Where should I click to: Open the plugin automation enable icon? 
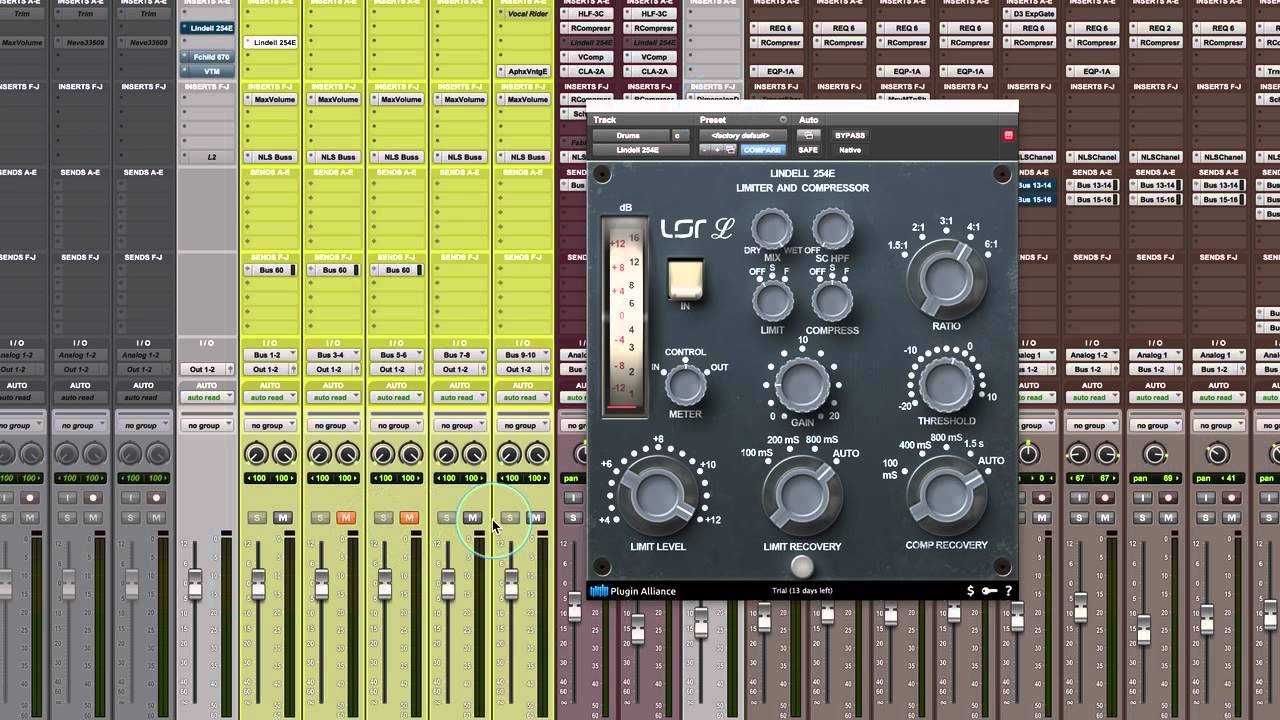tap(808, 135)
